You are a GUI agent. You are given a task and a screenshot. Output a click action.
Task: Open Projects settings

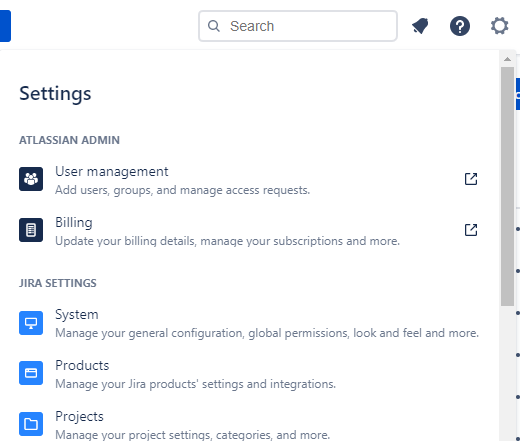248,425
